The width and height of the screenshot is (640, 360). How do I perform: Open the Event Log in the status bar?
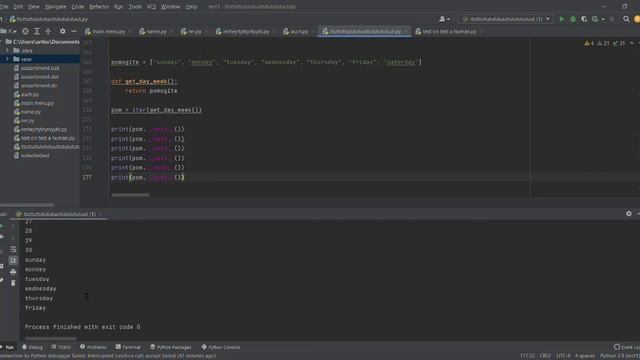pos(627,347)
